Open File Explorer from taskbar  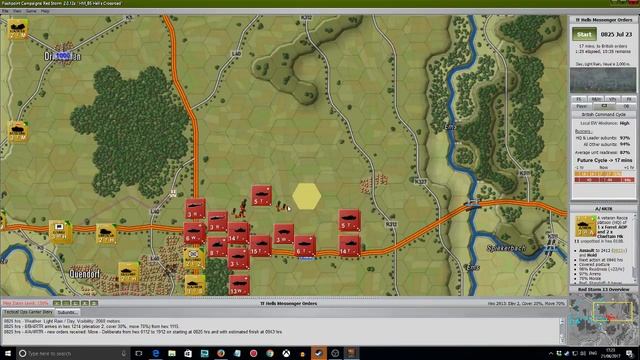172,353
